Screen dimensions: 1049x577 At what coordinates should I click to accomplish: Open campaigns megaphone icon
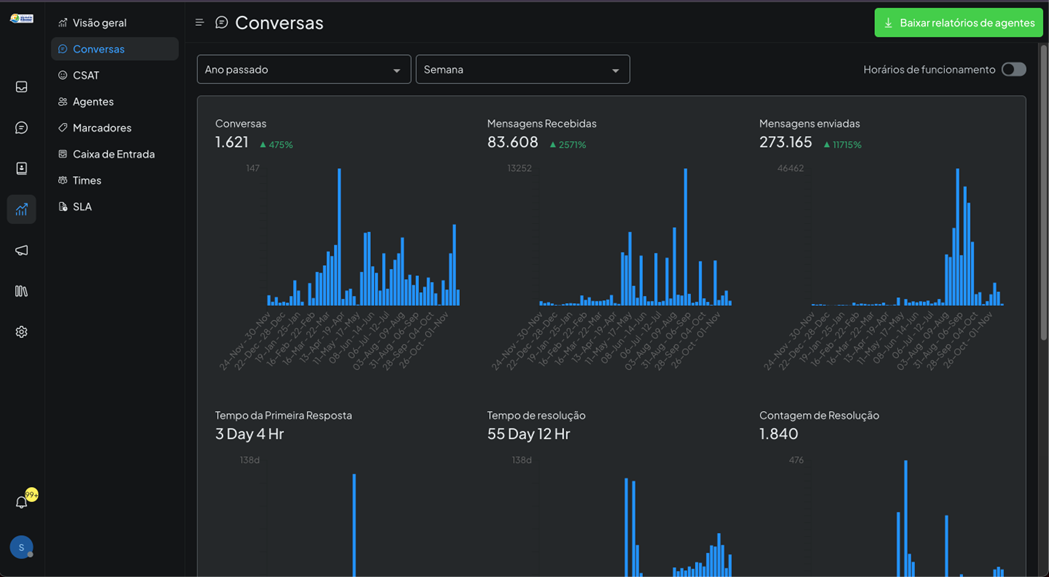pos(21,250)
